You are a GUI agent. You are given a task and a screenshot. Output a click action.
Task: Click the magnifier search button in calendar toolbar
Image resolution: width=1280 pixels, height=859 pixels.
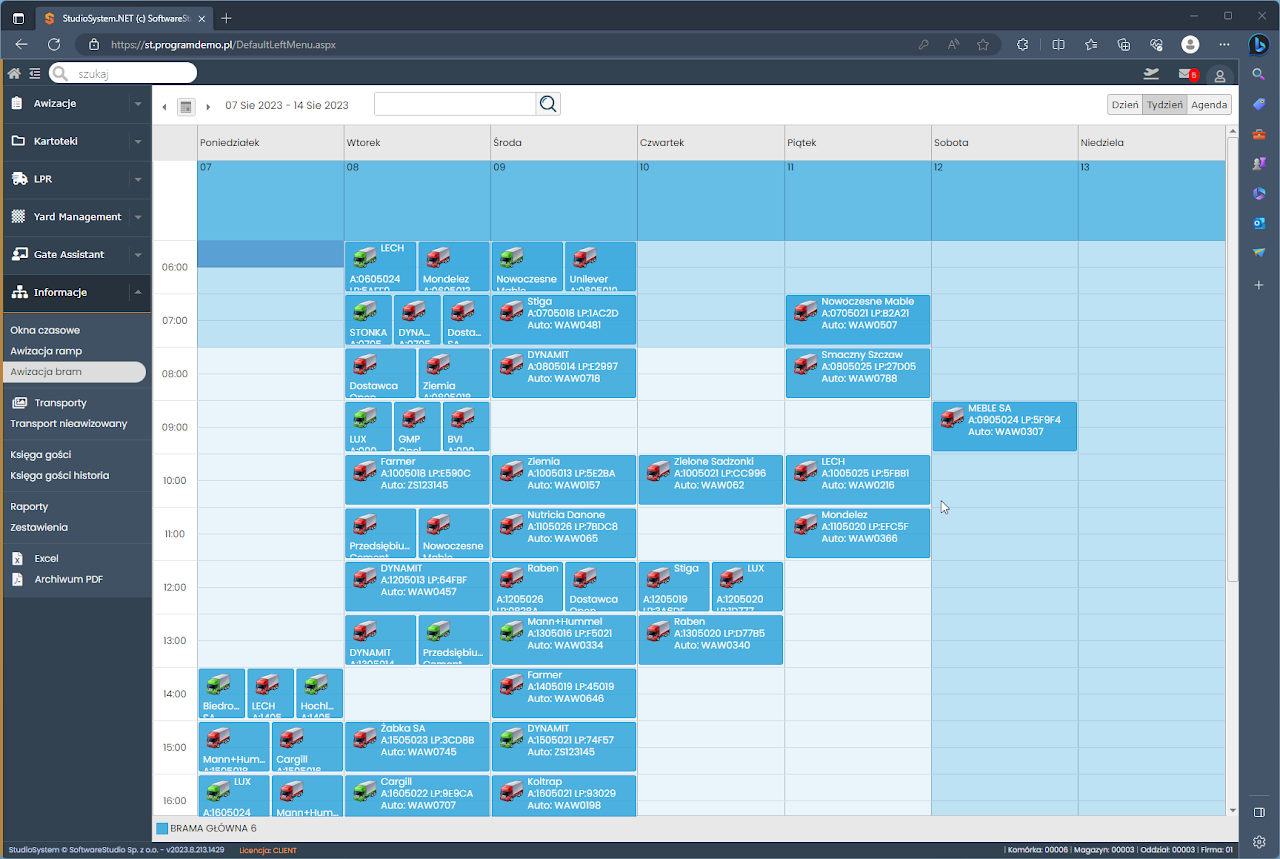coord(548,104)
